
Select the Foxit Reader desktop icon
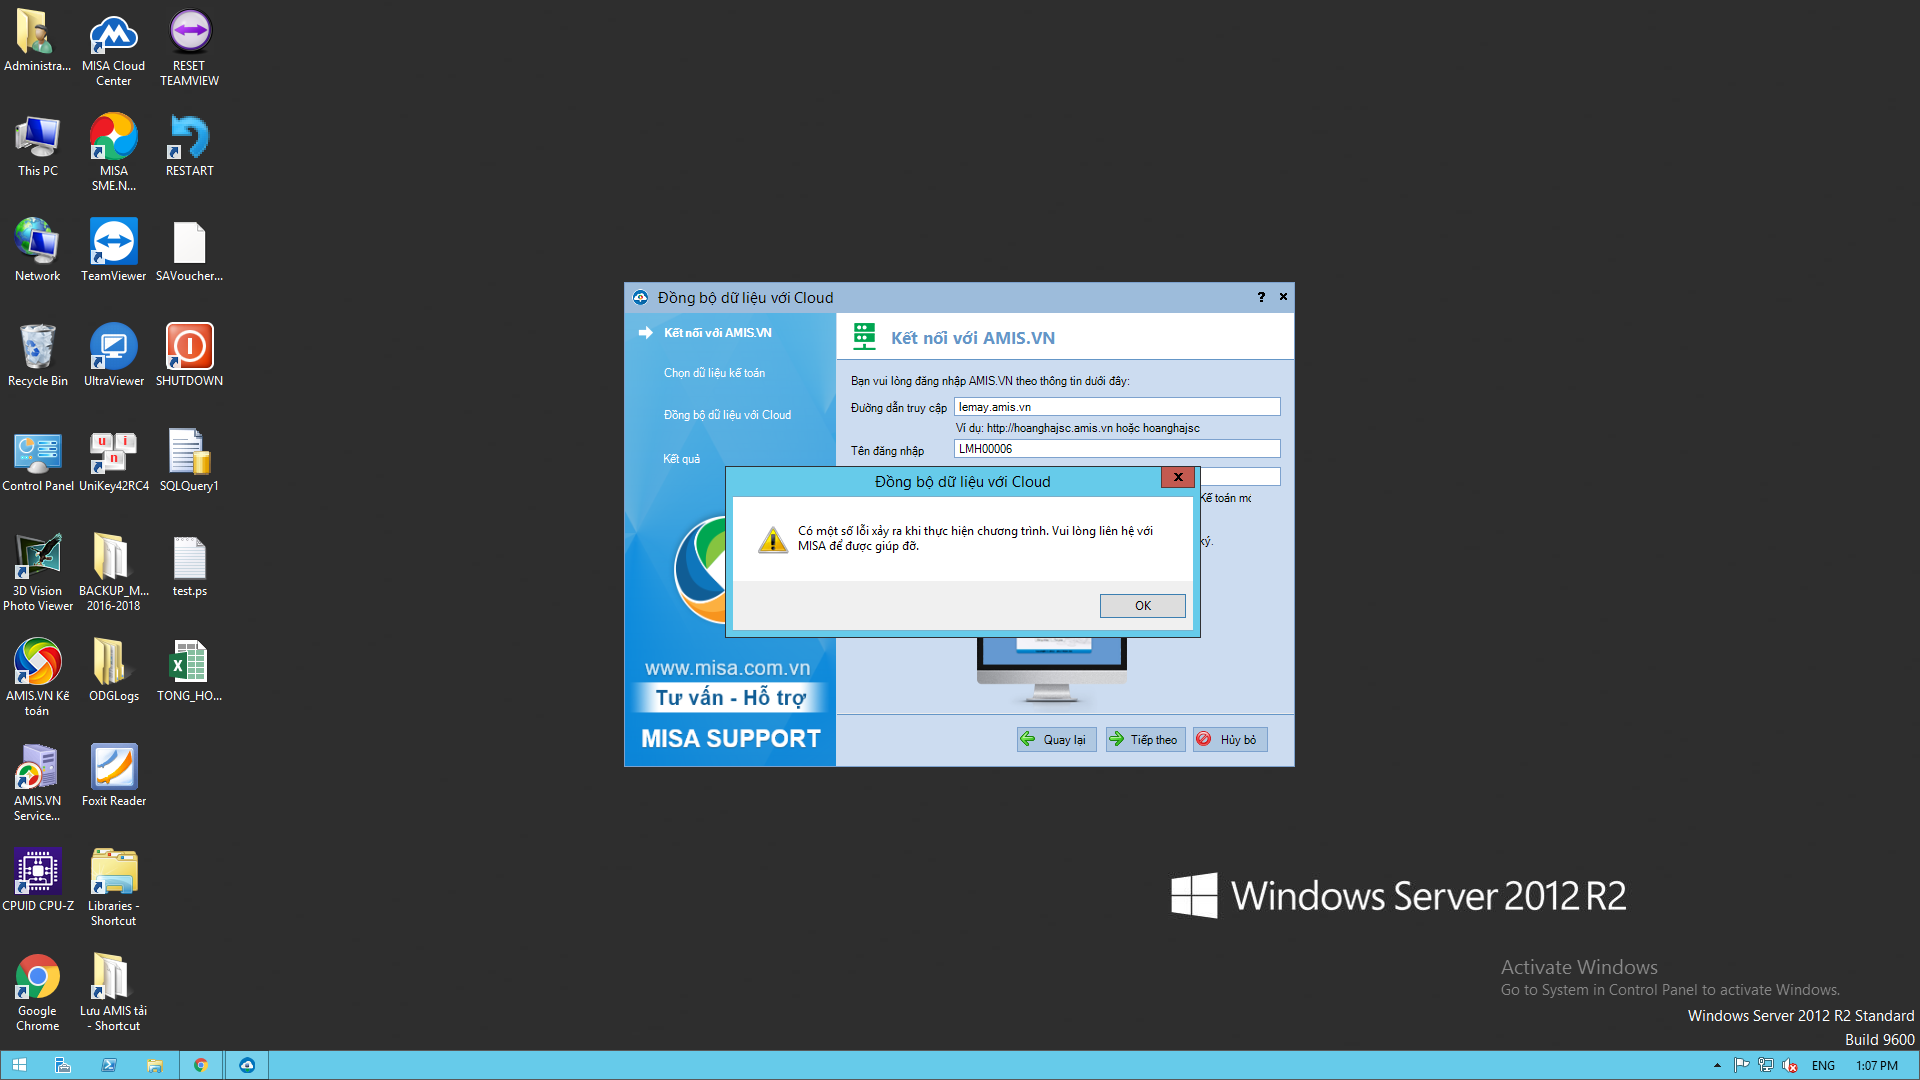(x=113, y=775)
